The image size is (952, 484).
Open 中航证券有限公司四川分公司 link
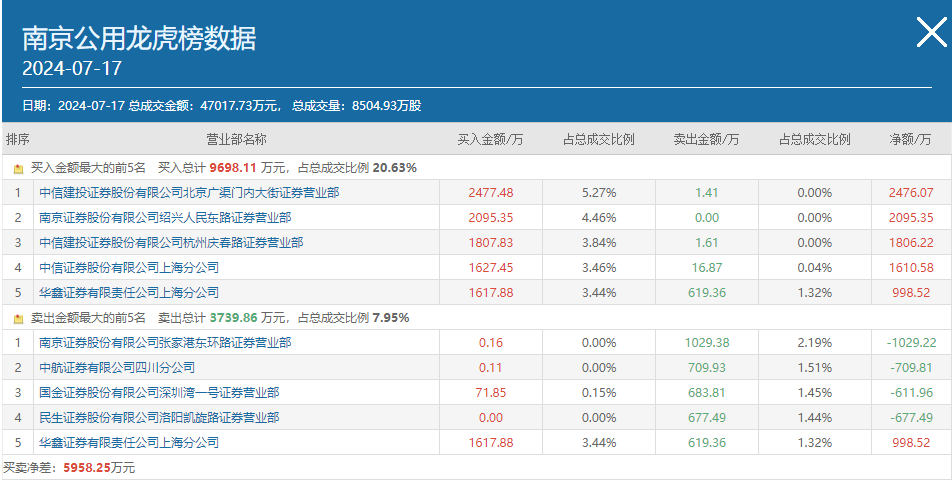pos(117,367)
